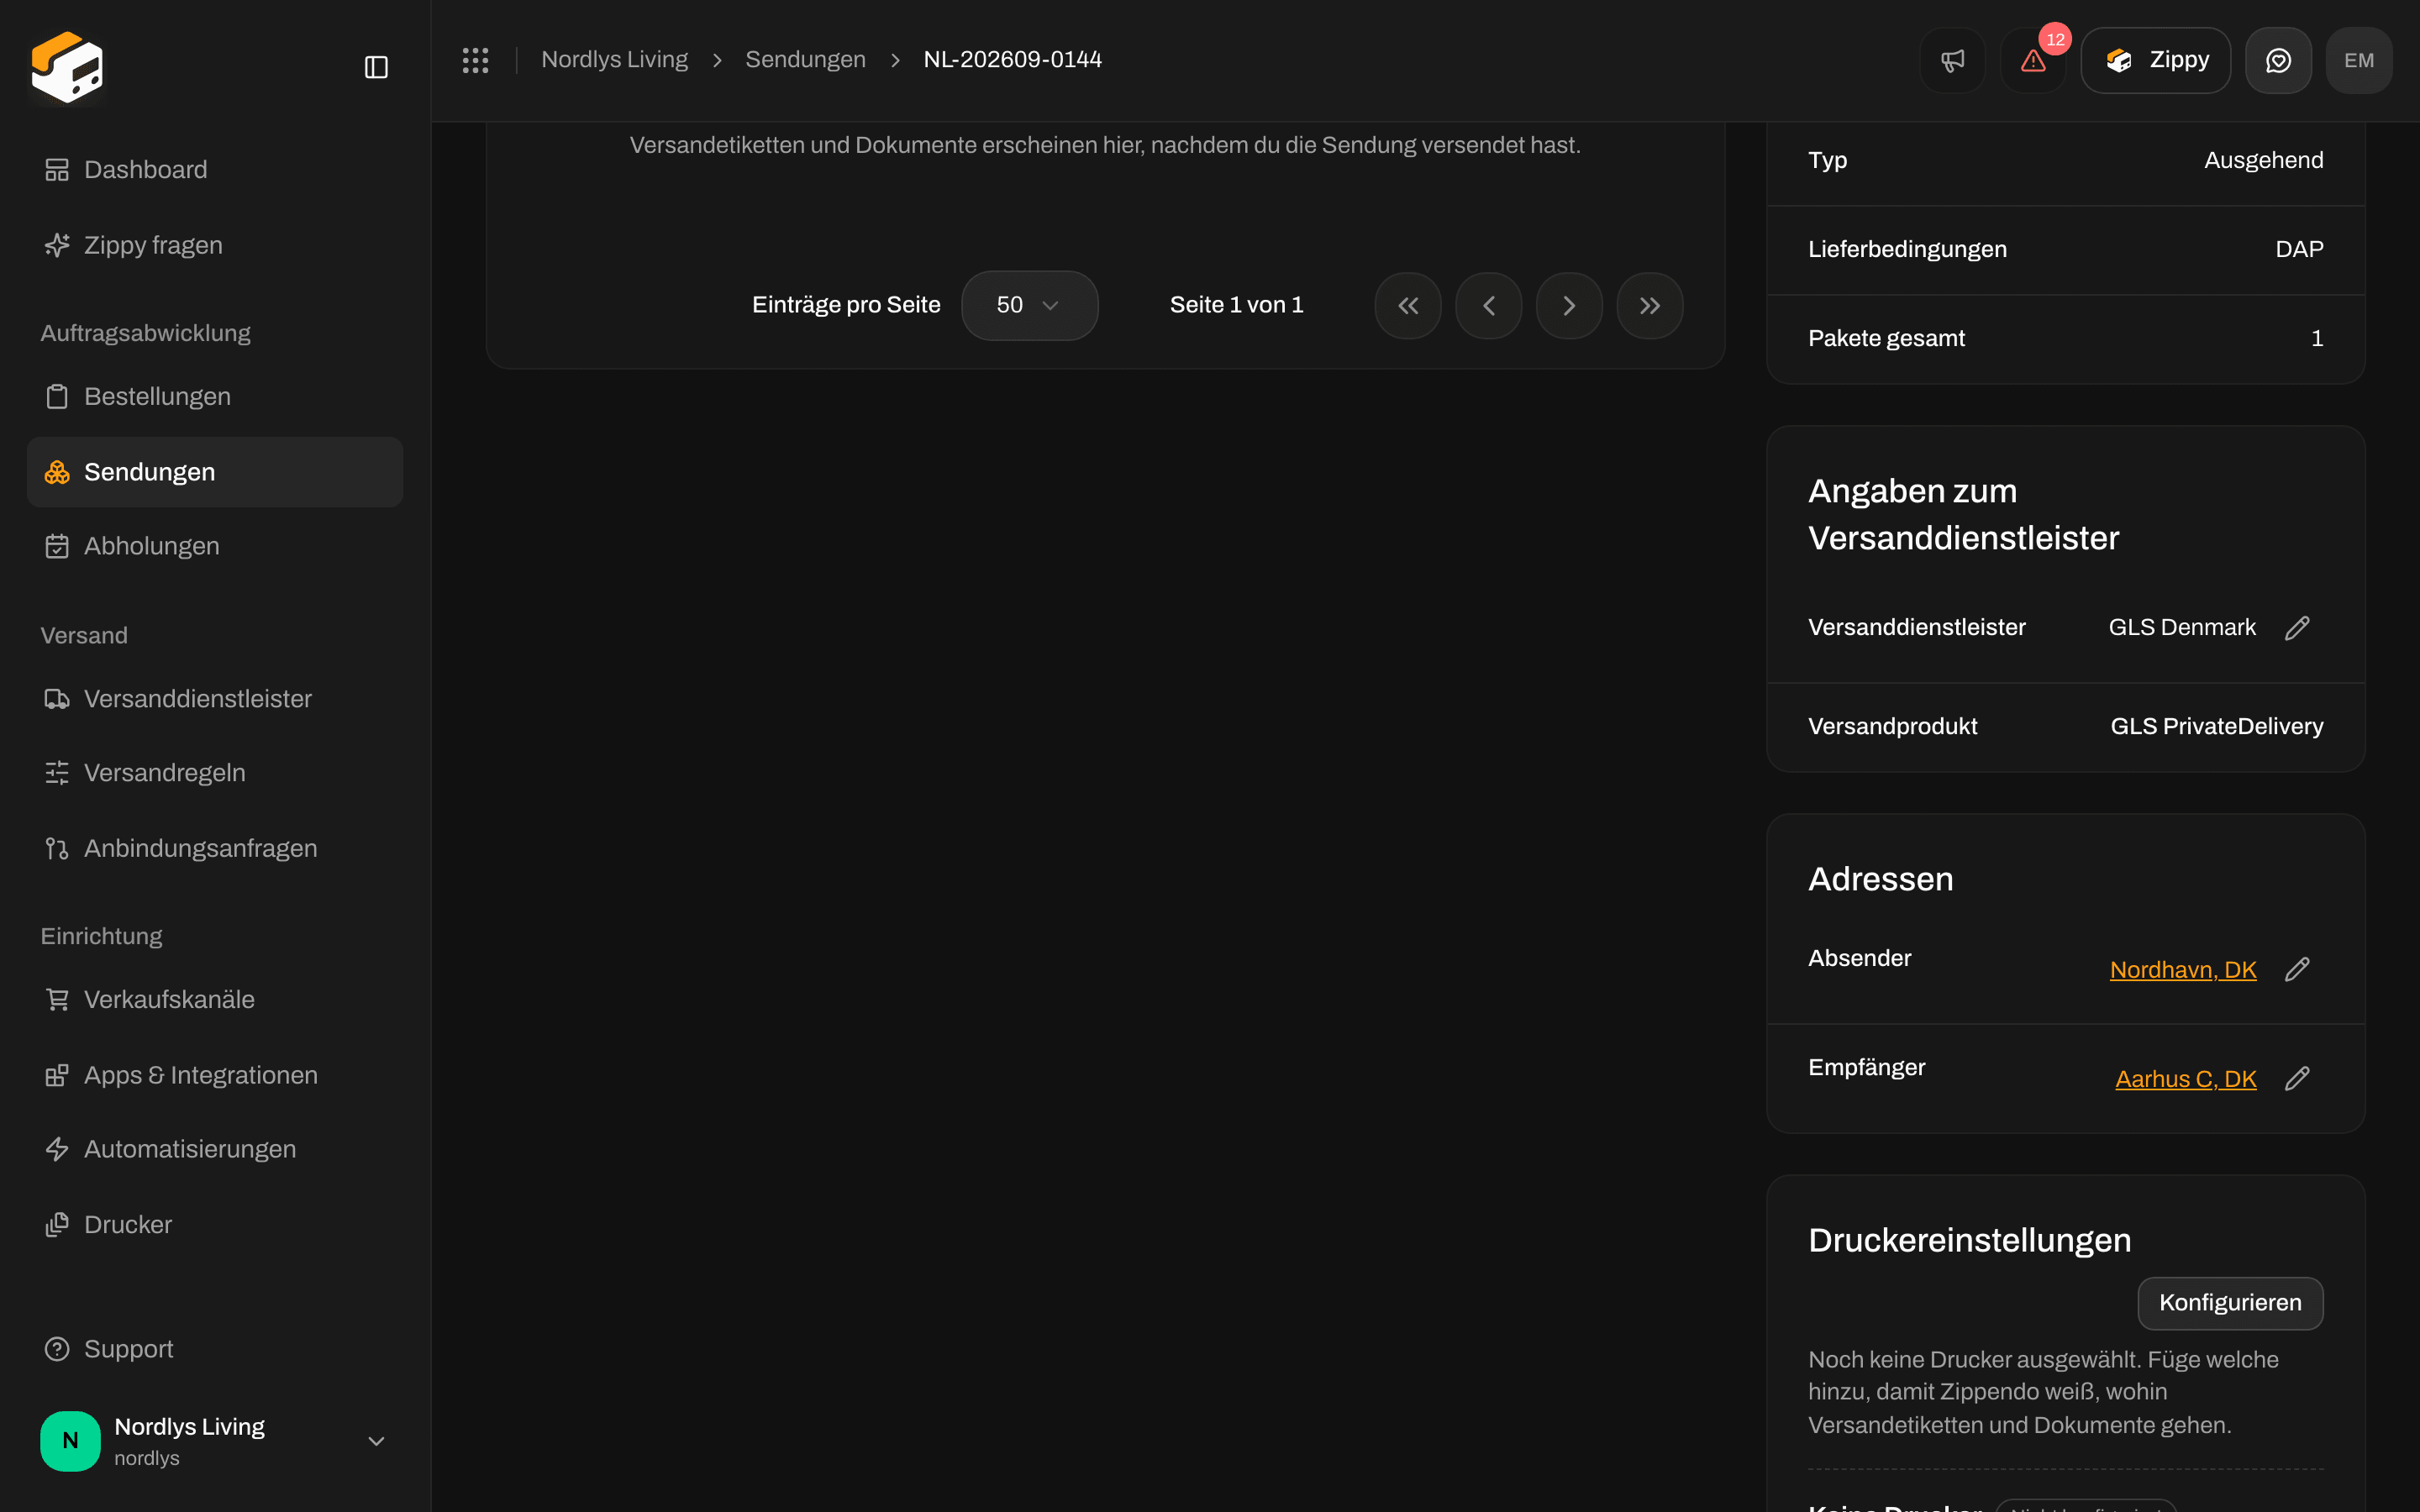
Task: Open Aarhus C, DK recipient address link
Action: (x=2186, y=1079)
